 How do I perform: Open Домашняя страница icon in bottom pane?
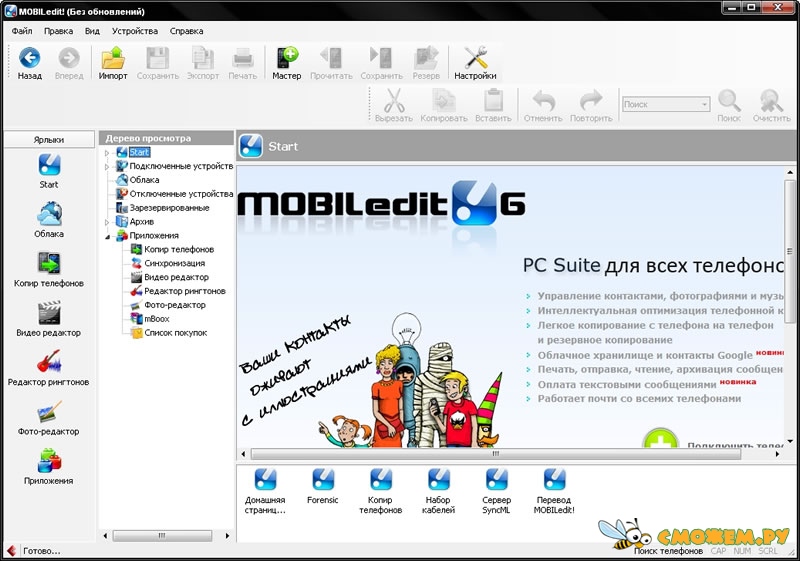click(265, 479)
